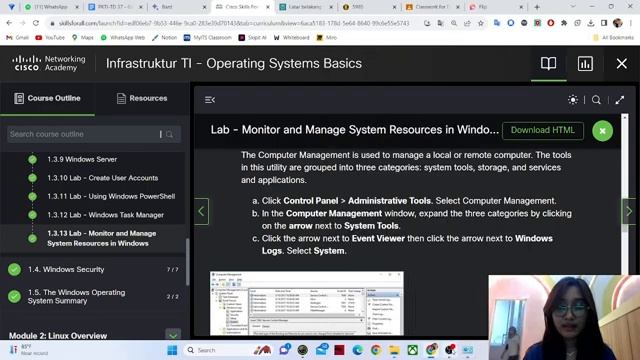Switch to Resources tab

click(142, 98)
